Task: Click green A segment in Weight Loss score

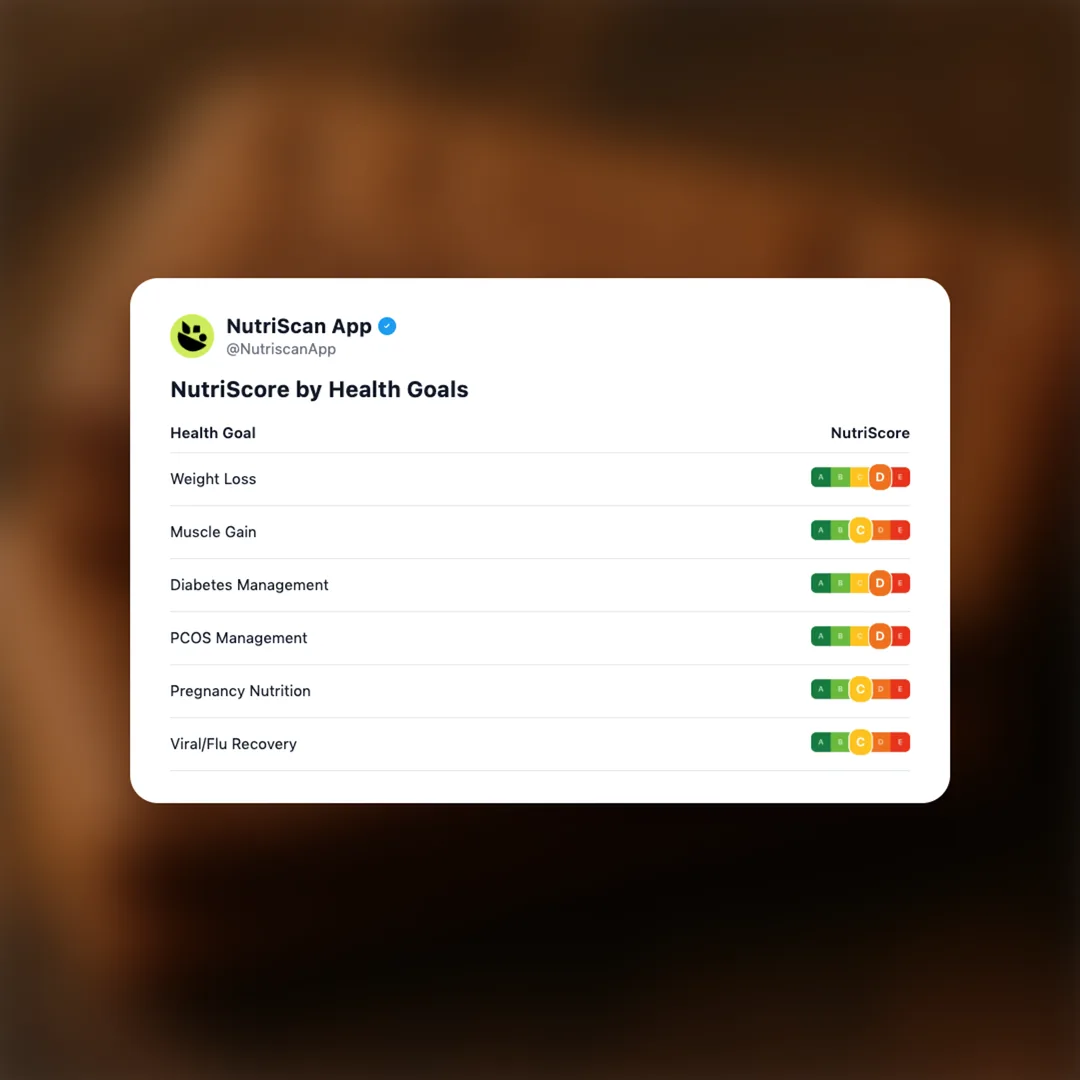Action: click(x=821, y=478)
